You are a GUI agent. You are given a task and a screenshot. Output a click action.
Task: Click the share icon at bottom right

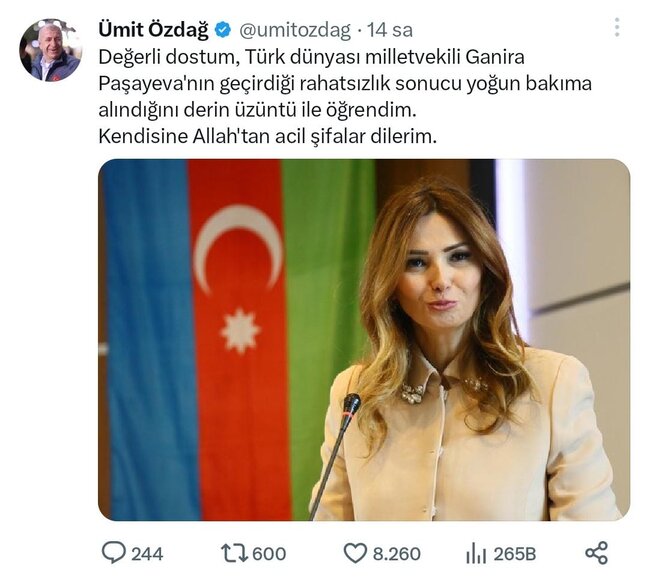pyautogui.click(x=596, y=552)
